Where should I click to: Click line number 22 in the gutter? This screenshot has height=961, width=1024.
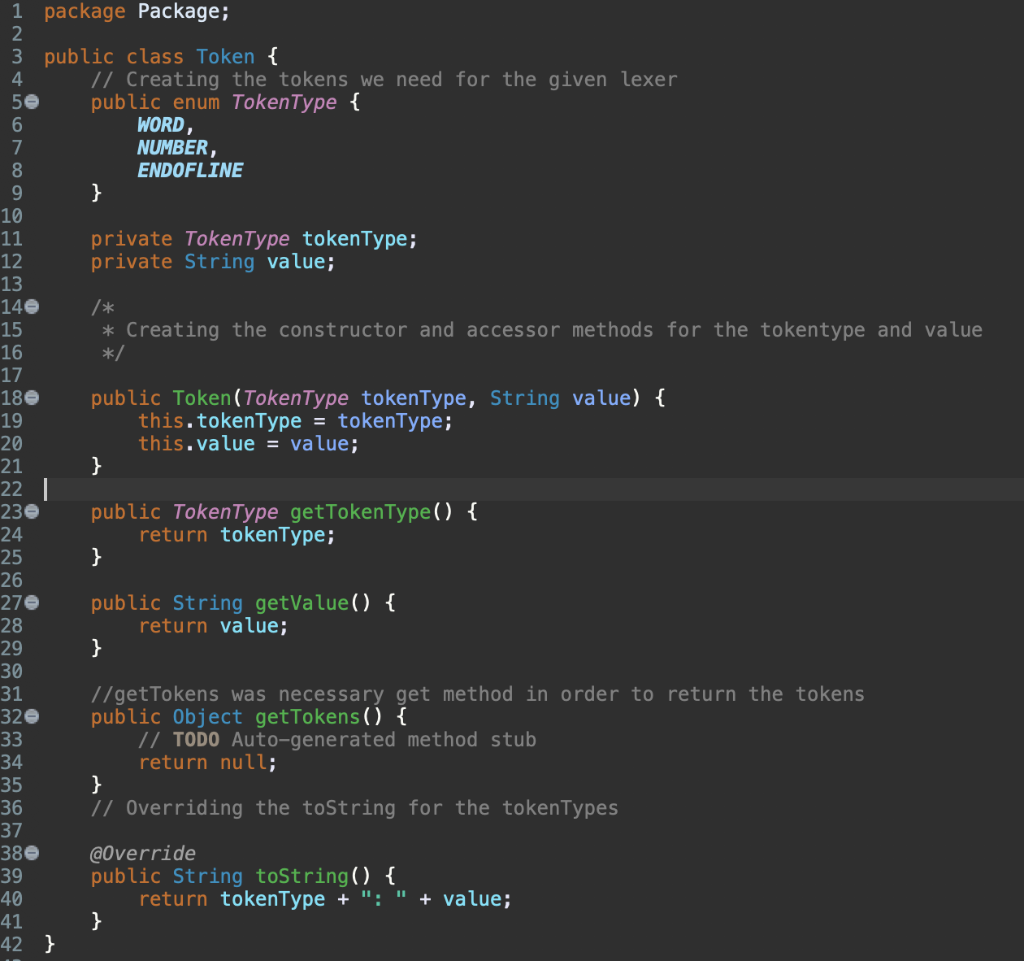coord(12,489)
